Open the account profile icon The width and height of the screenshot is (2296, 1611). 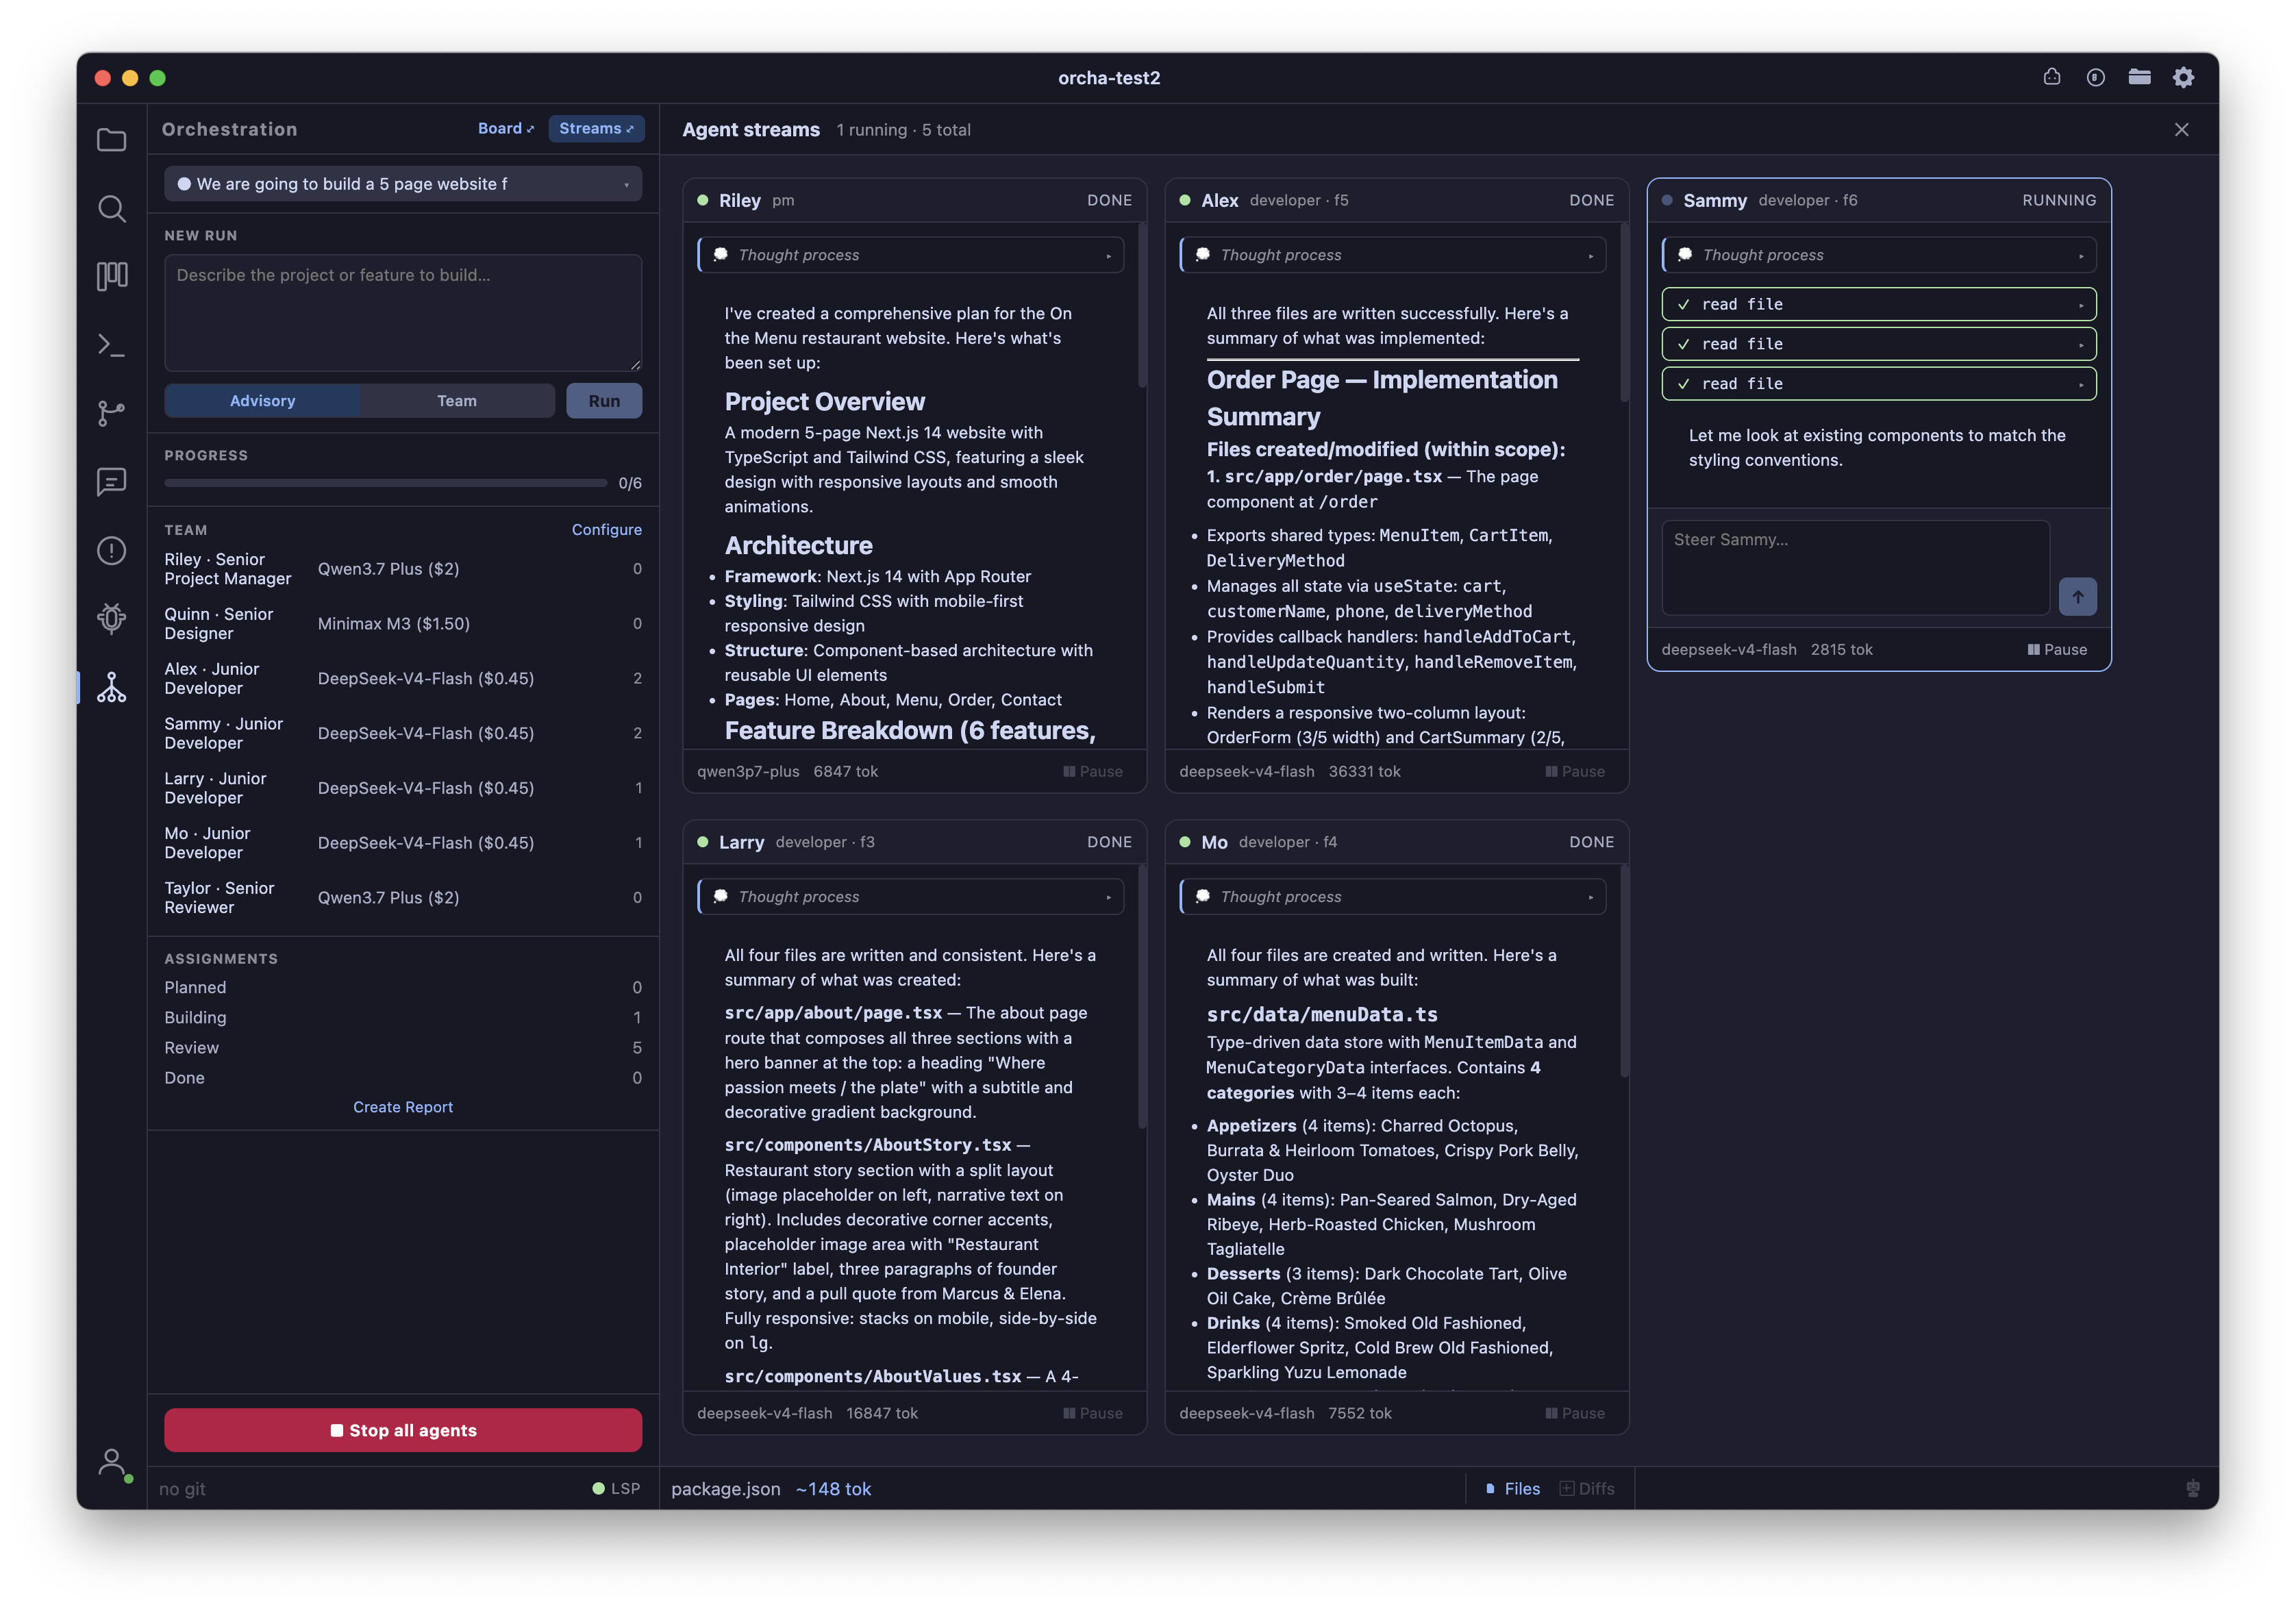click(x=112, y=1463)
